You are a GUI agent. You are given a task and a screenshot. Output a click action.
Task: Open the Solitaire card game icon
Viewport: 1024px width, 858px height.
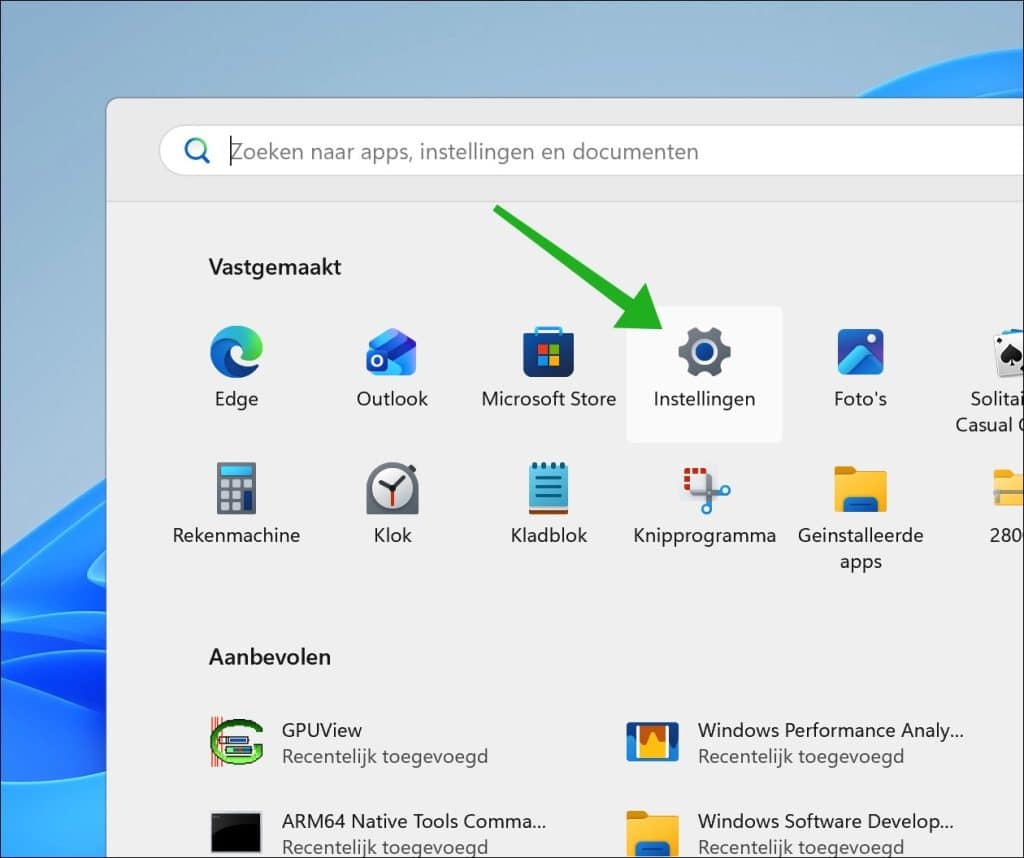(1005, 356)
